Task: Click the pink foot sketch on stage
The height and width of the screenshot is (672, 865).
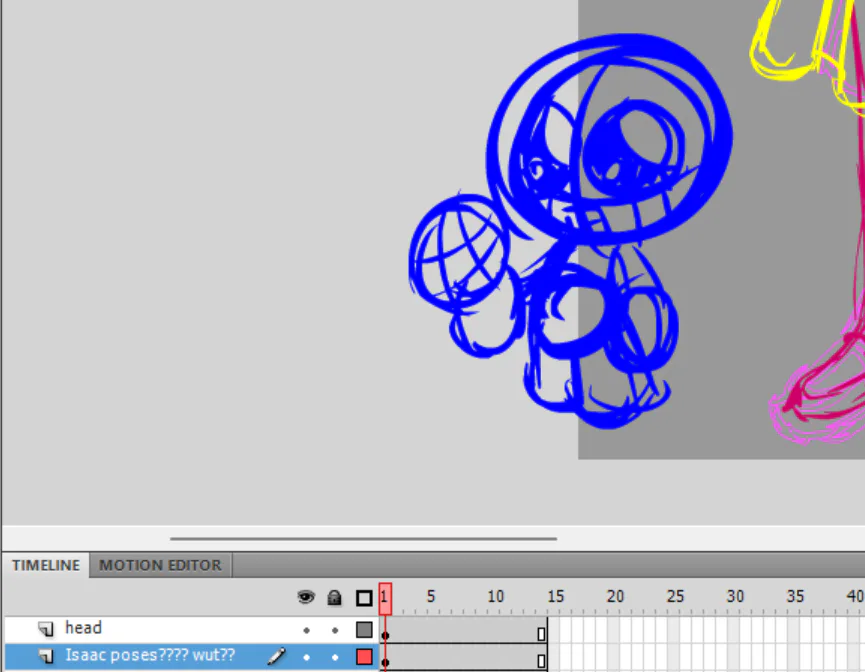Action: coord(818,386)
